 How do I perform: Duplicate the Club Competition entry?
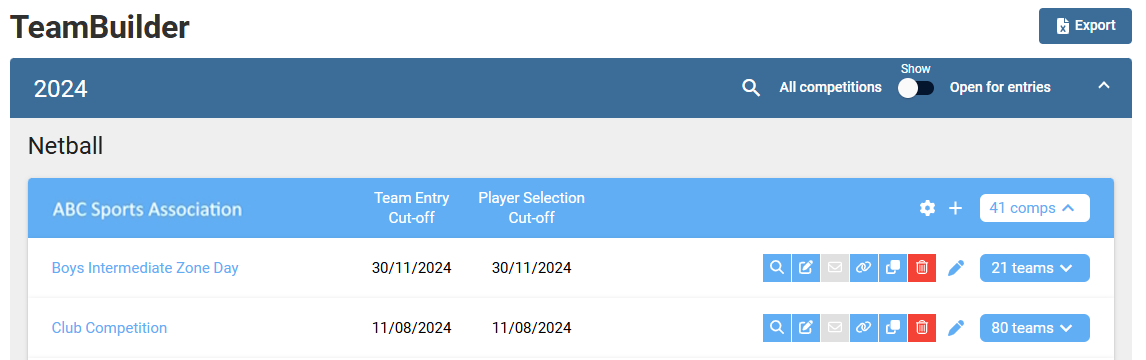892,328
